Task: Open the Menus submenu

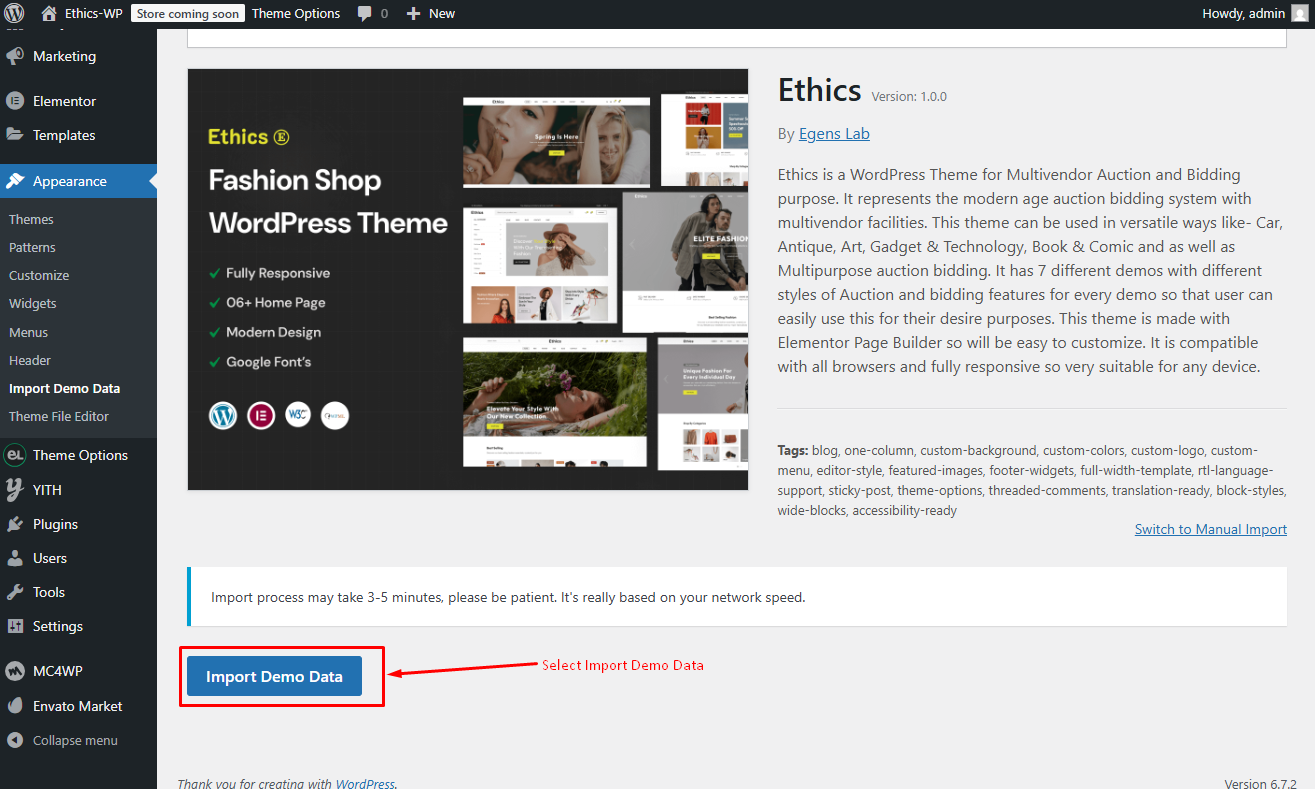Action: tap(28, 332)
